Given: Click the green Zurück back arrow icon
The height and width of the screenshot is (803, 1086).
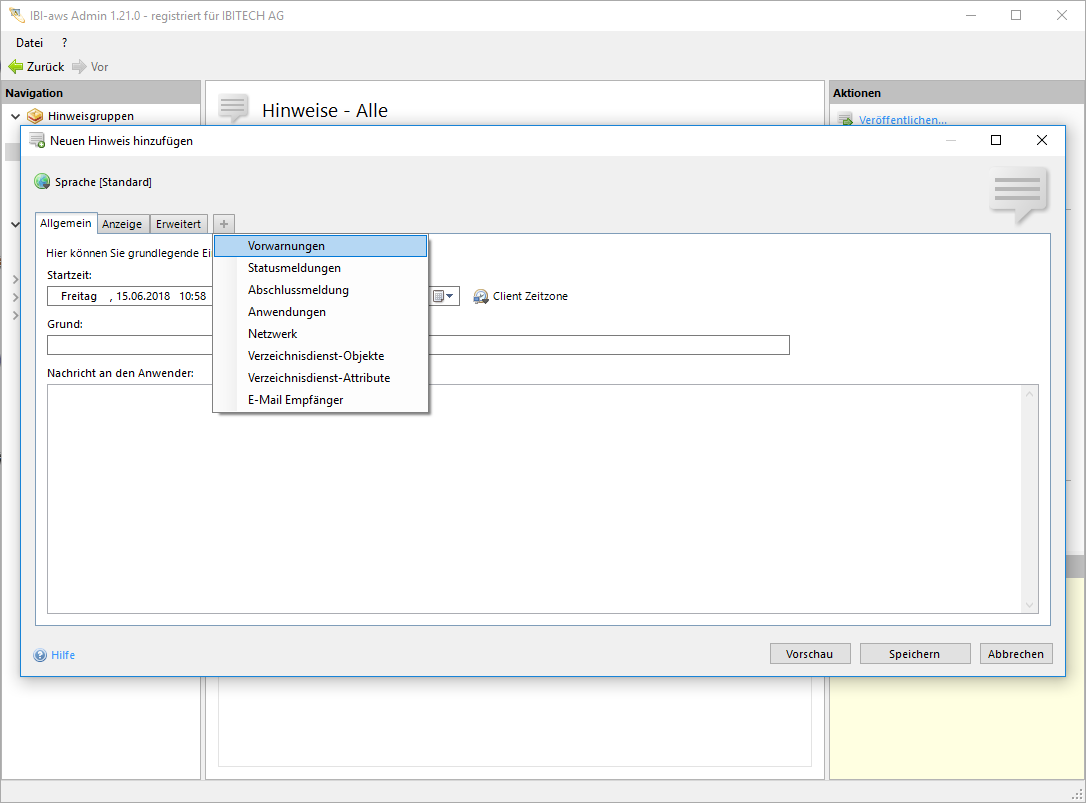Looking at the screenshot, I should 15,67.
